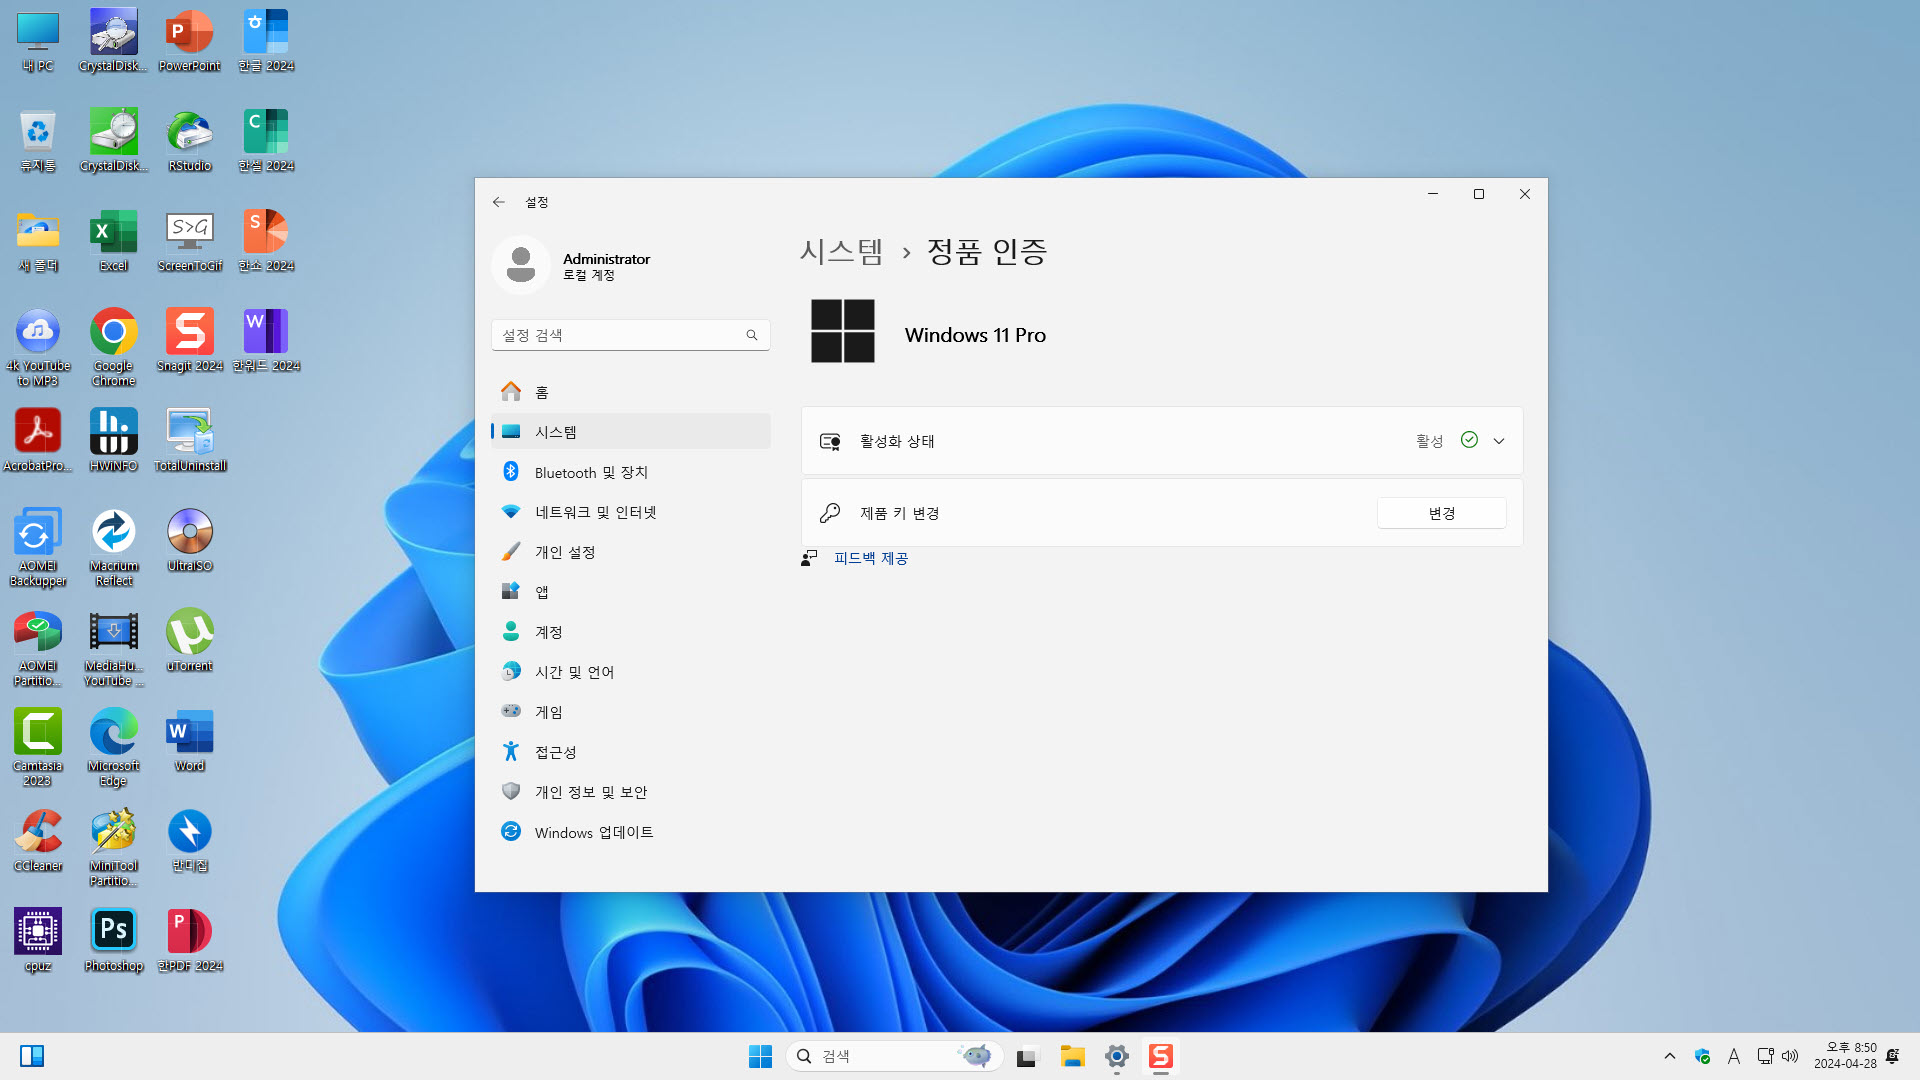1920x1080 pixels.
Task: Open Macrium Reflect desktop icon
Action: 114,547
